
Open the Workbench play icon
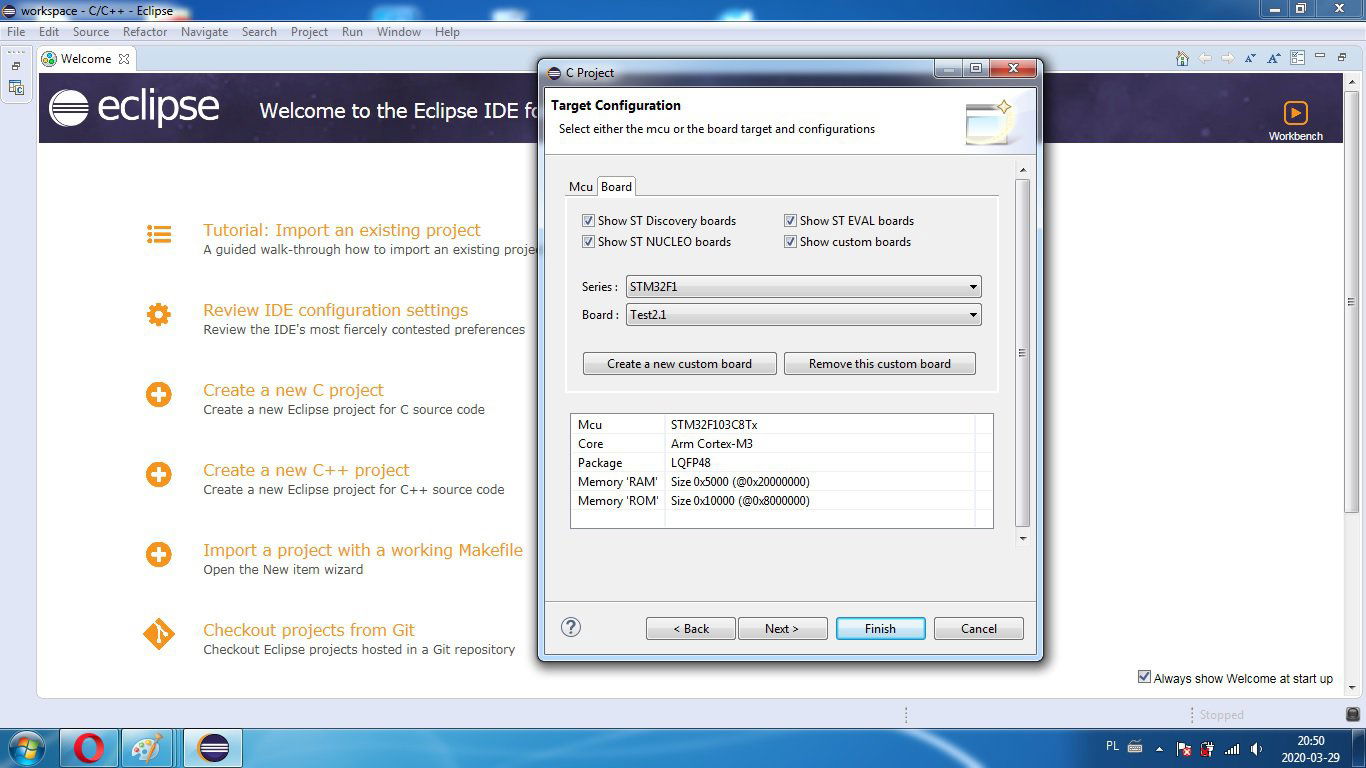[1295, 113]
